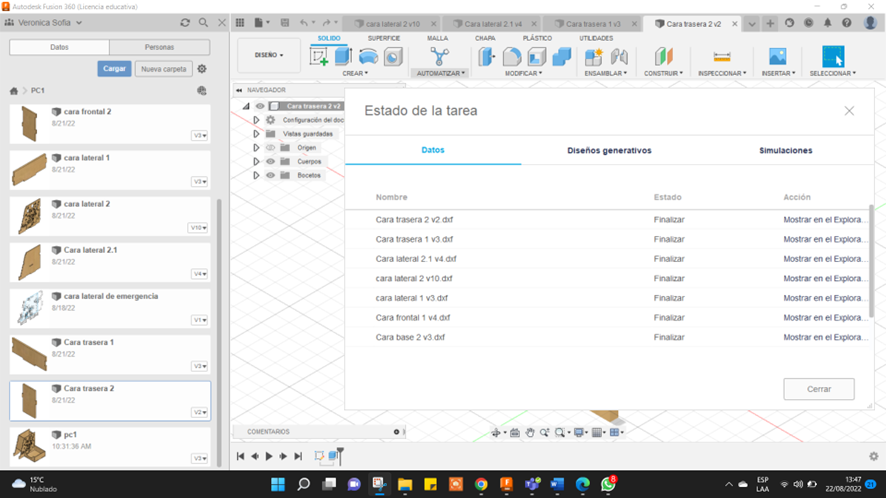886x498 pixels.
Task: Open pc1 design thumbnail
Action: 29,445
